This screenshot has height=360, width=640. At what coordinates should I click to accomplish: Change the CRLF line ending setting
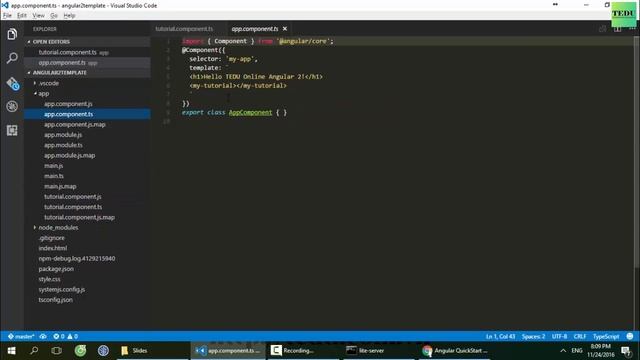(x=580, y=336)
